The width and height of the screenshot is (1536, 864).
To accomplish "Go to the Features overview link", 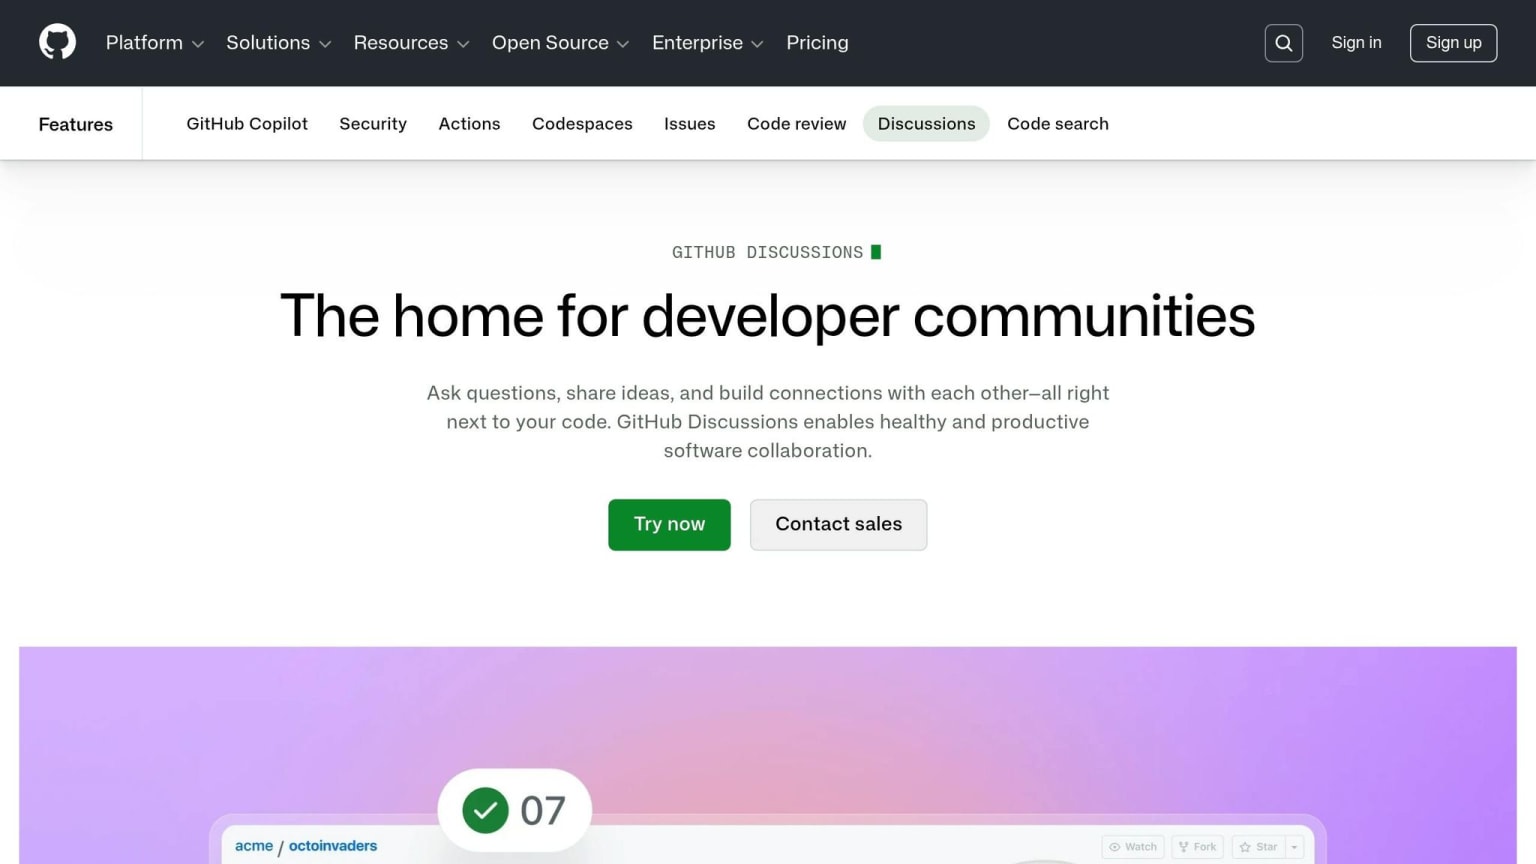I will tap(76, 124).
